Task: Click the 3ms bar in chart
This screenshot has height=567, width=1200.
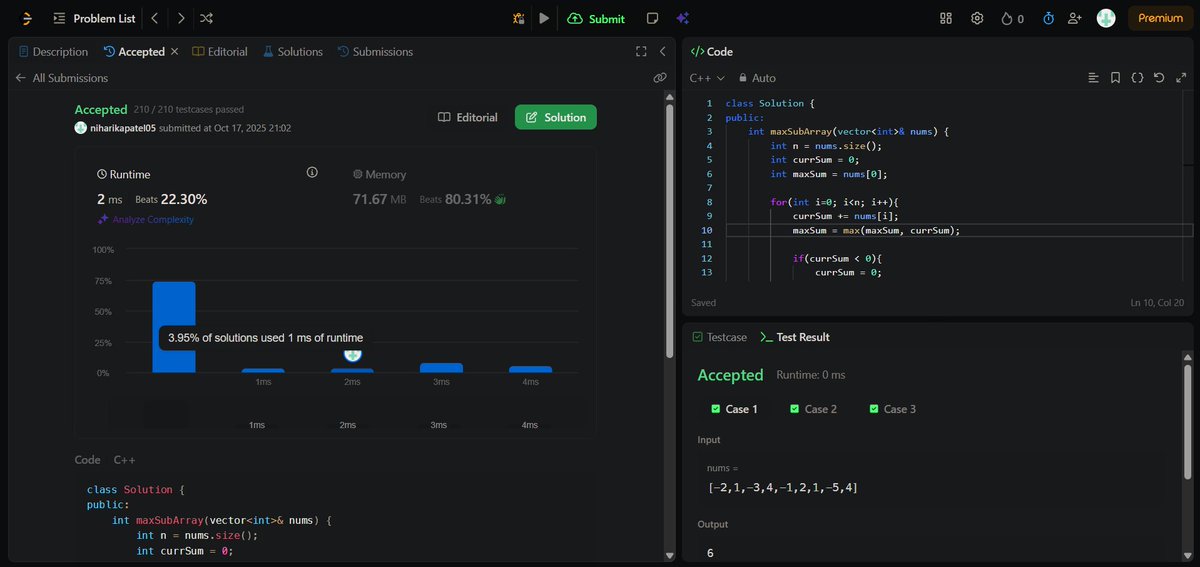Action: [441, 368]
